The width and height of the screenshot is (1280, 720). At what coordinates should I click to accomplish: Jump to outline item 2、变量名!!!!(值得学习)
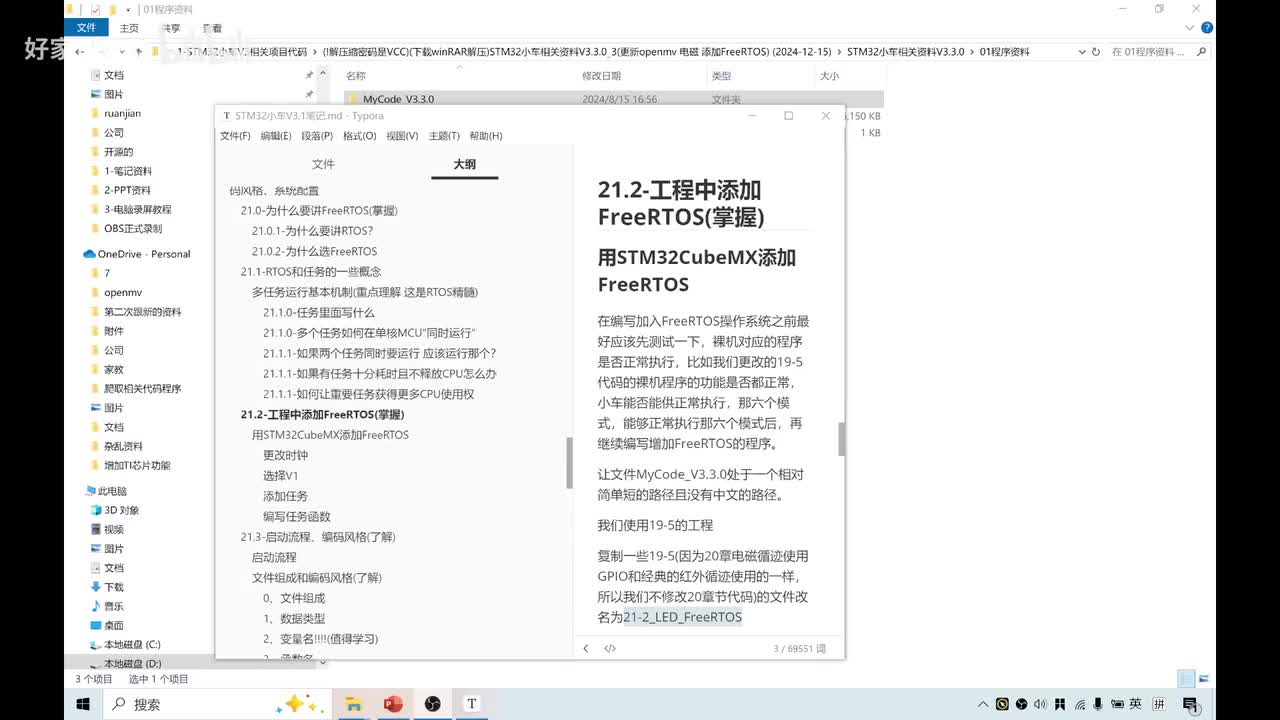click(x=320, y=638)
